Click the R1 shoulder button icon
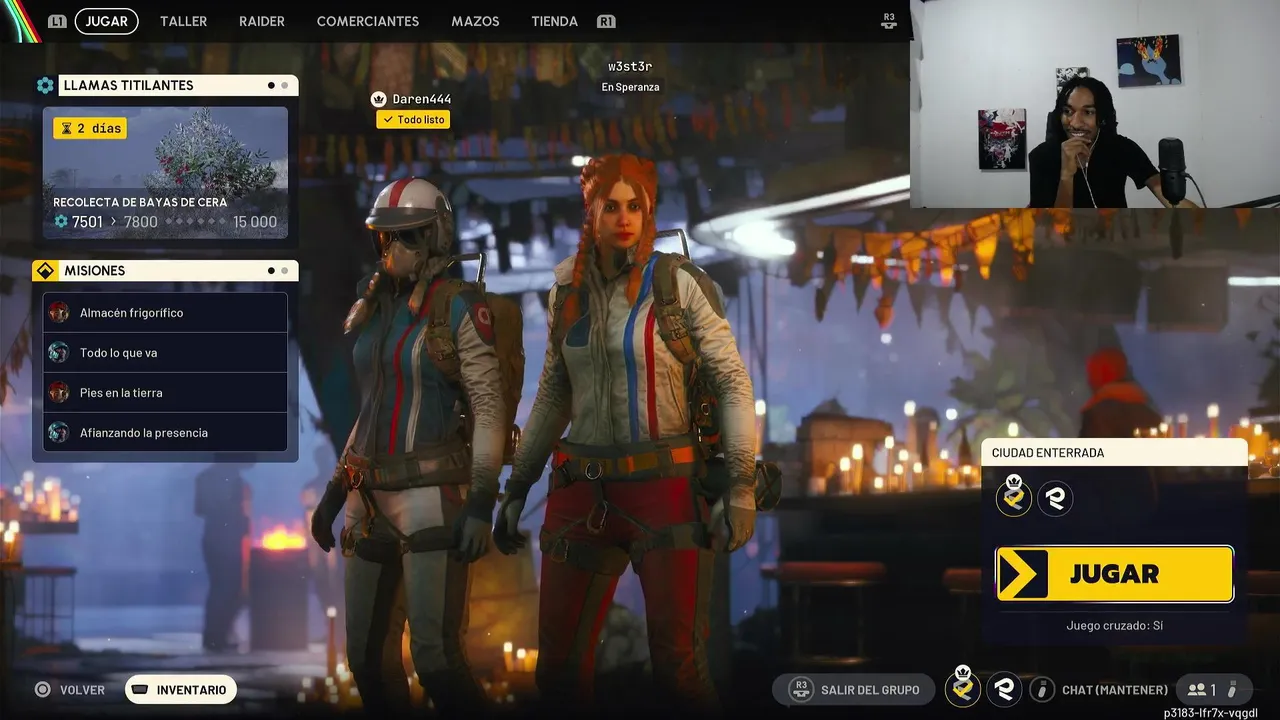Viewport: 1280px width, 720px height. [x=605, y=21]
